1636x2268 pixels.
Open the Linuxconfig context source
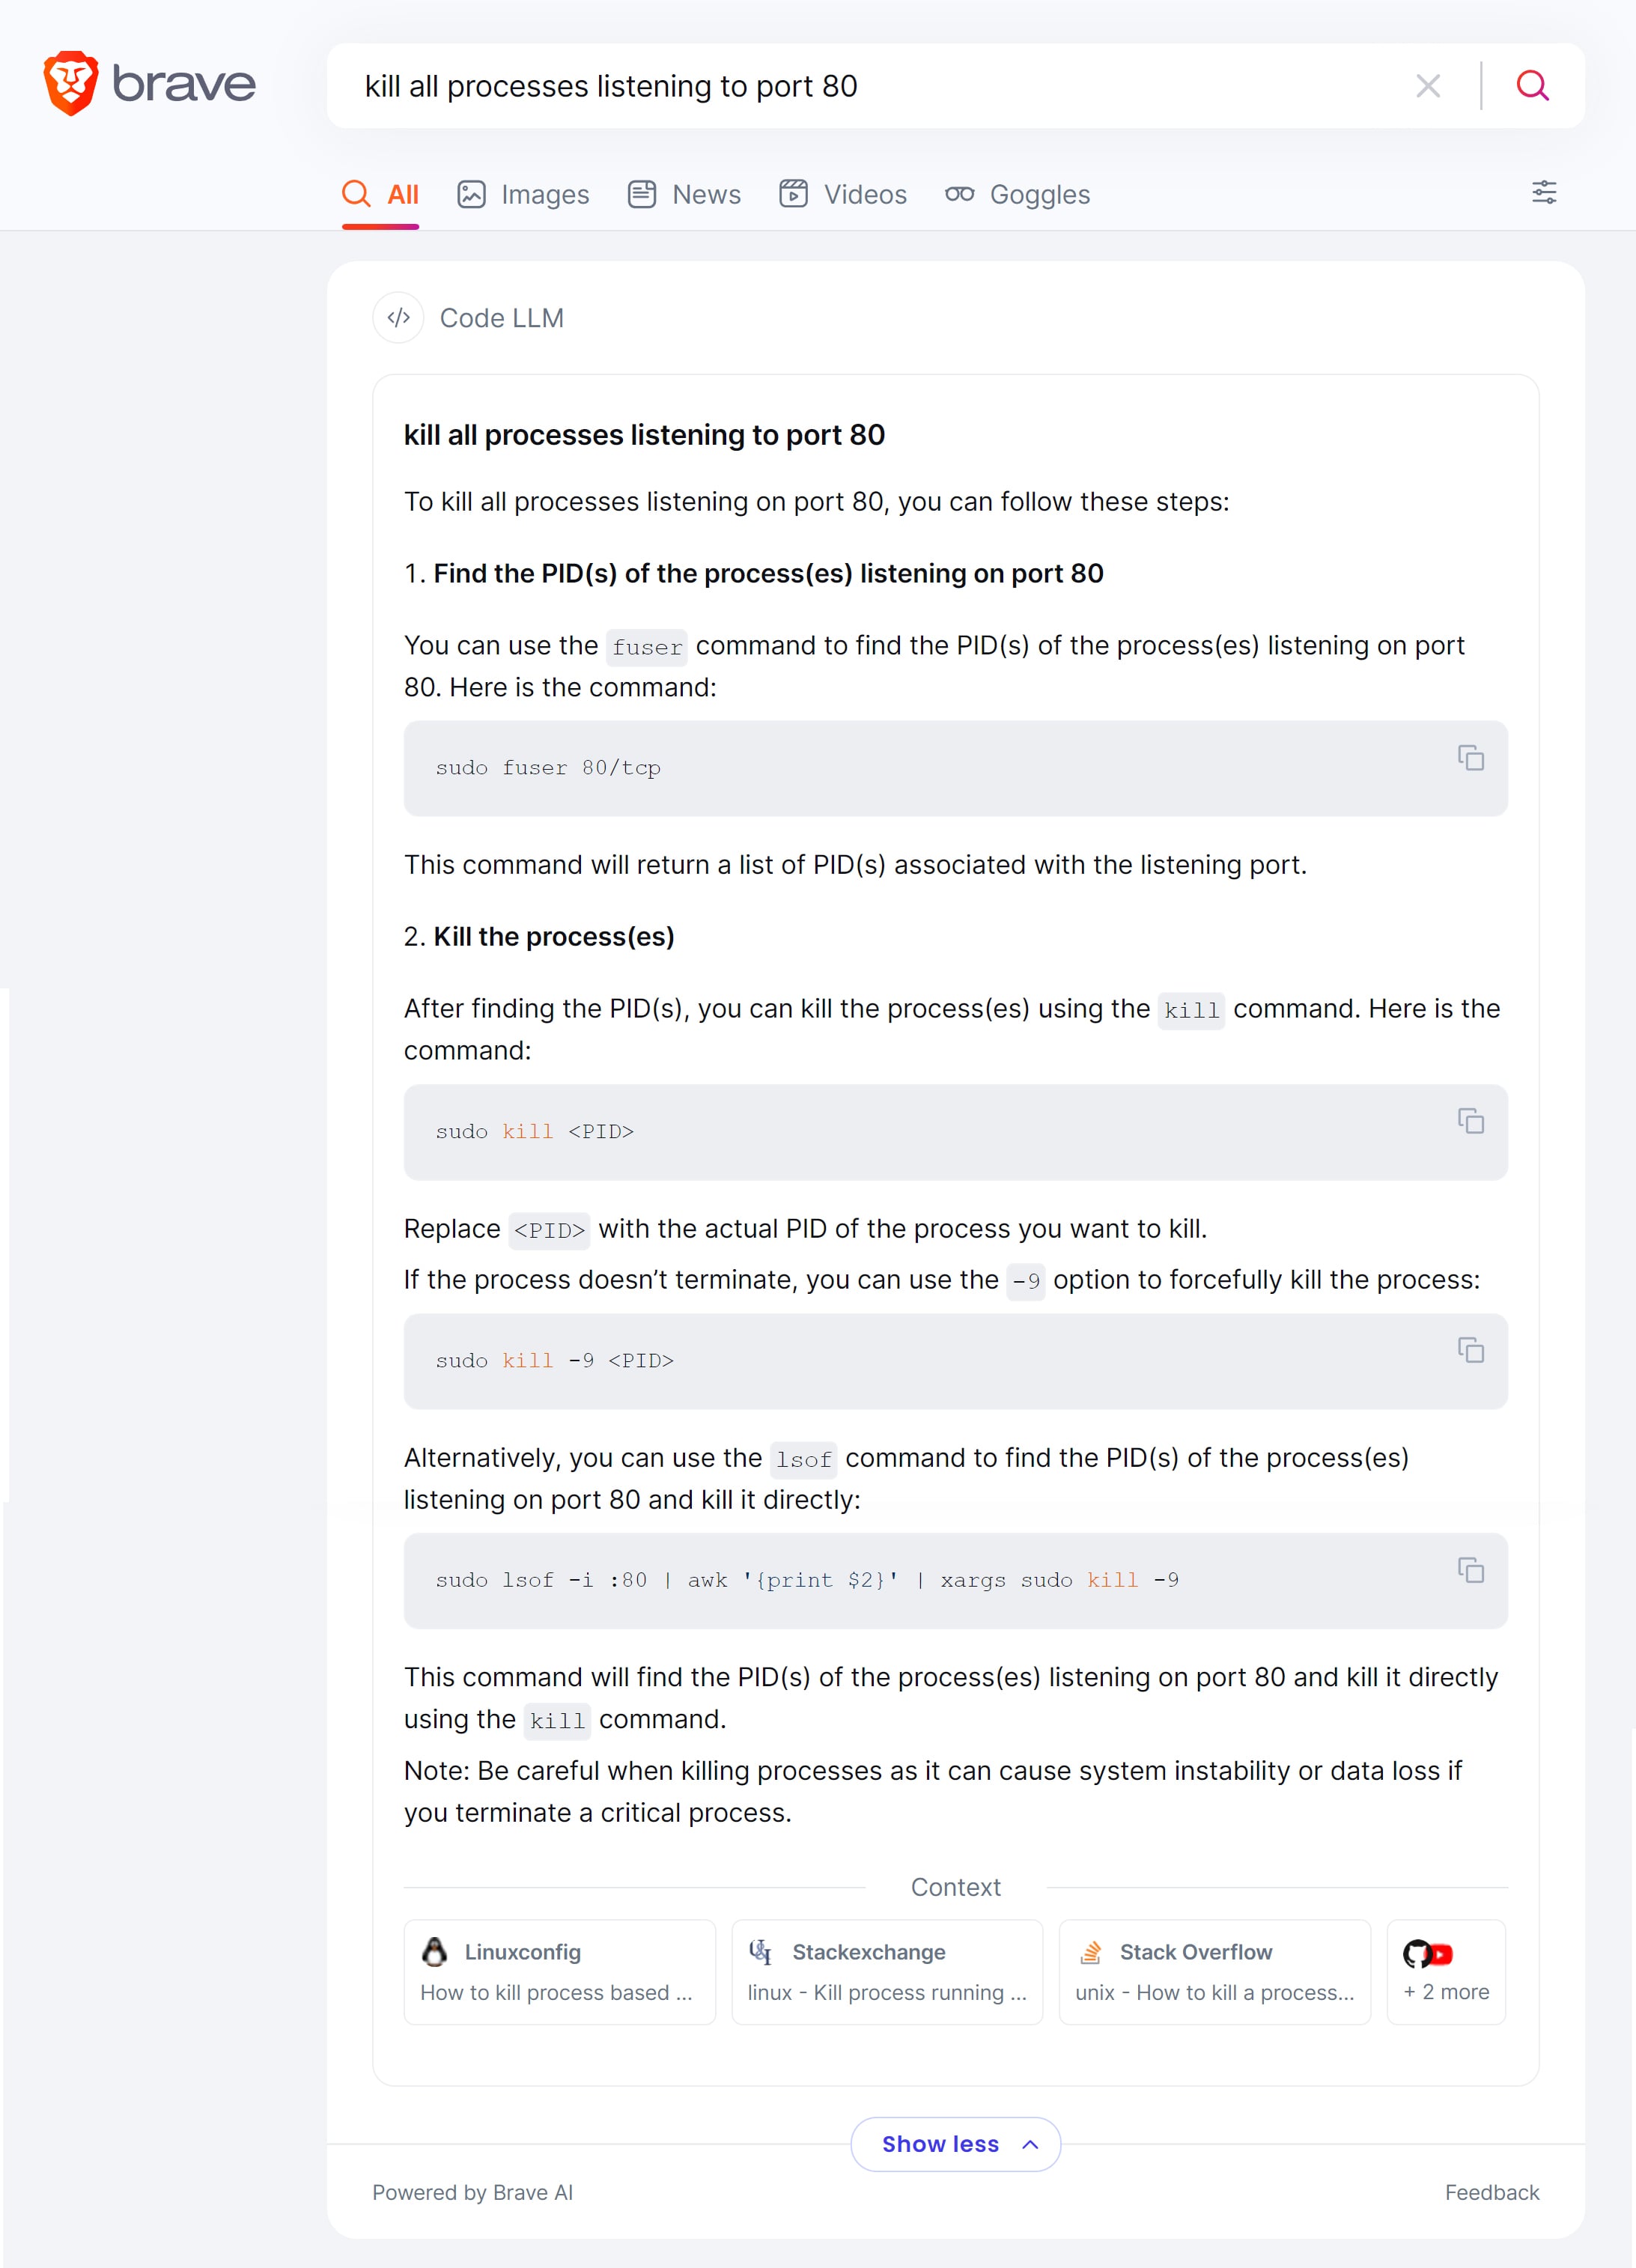click(x=560, y=1972)
